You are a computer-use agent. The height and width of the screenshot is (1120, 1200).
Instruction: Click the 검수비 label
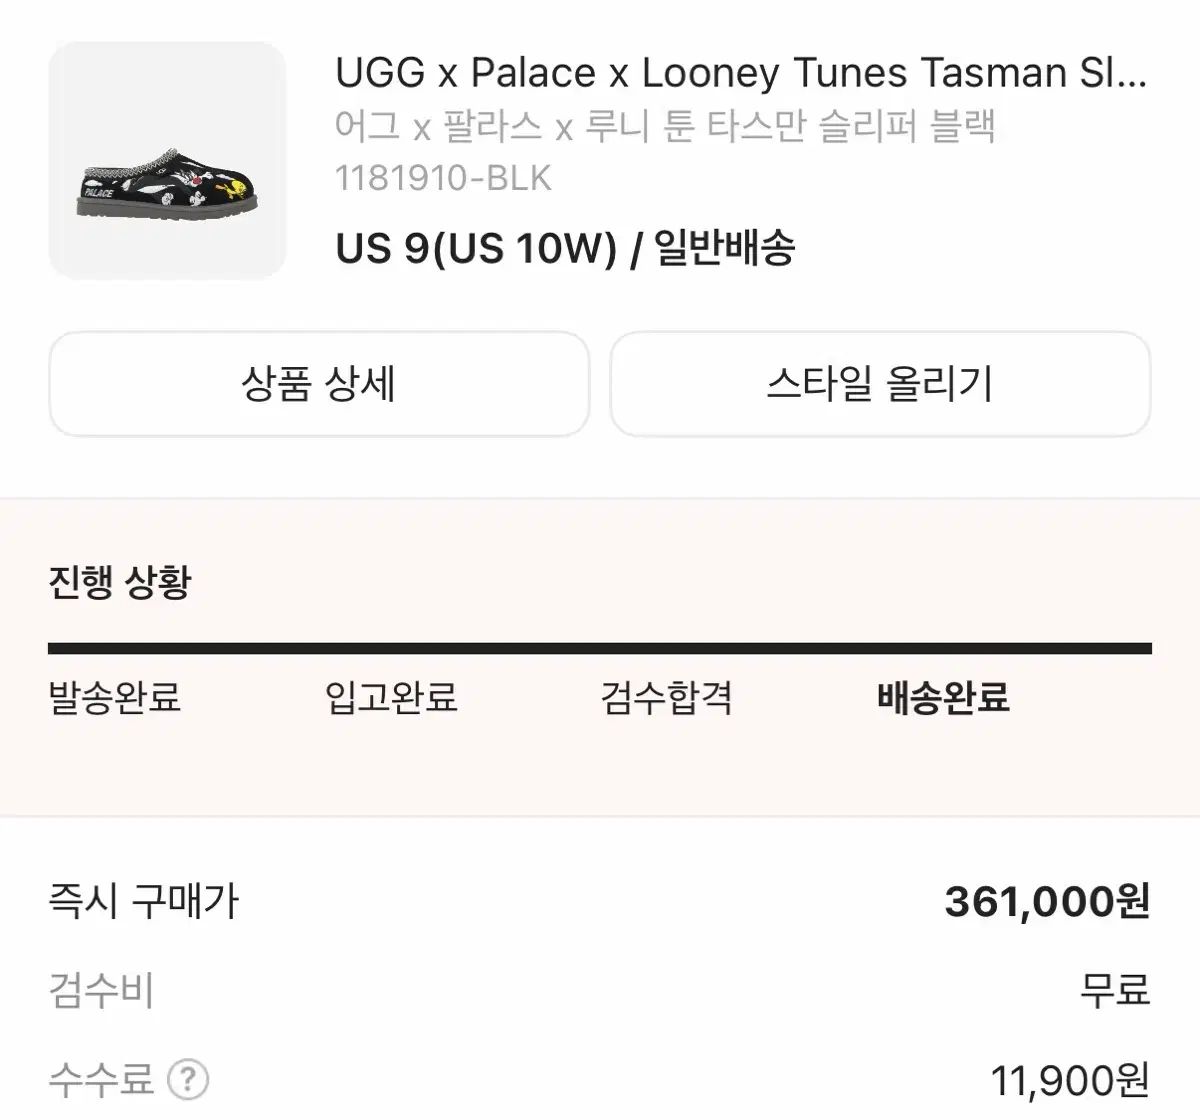click(x=101, y=990)
